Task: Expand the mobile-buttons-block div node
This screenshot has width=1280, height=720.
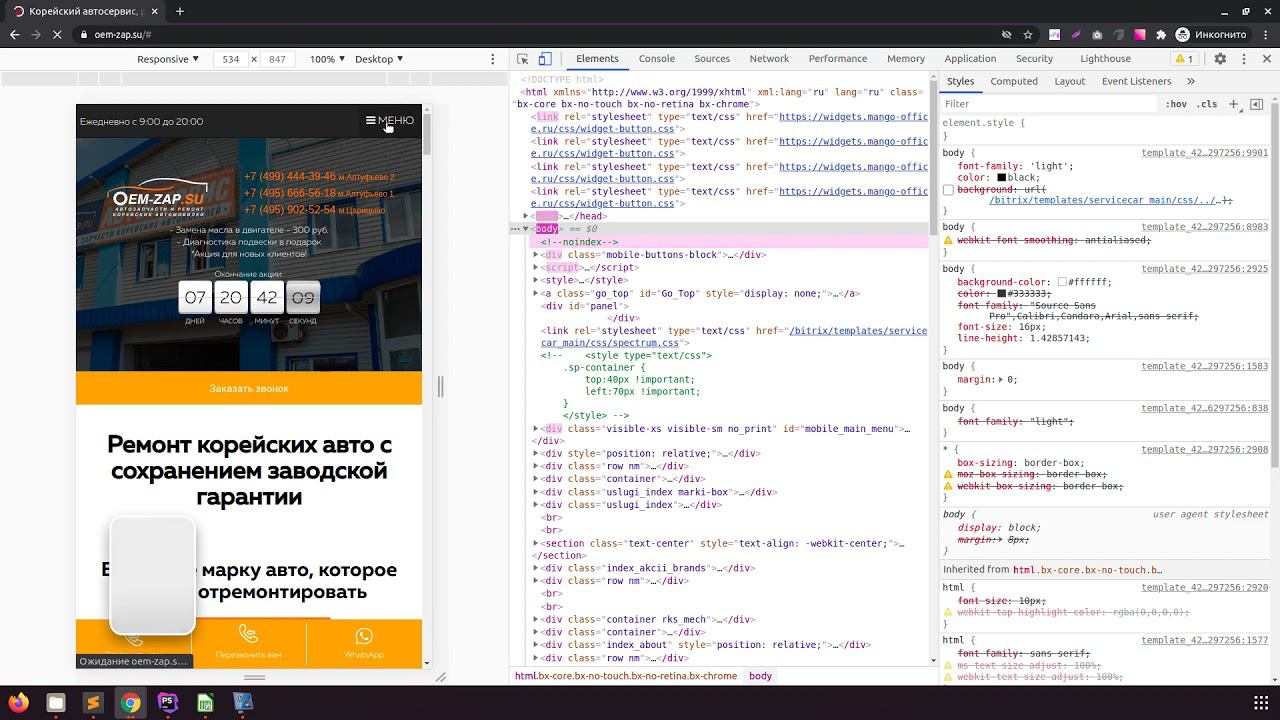Action: pos(536,255)
